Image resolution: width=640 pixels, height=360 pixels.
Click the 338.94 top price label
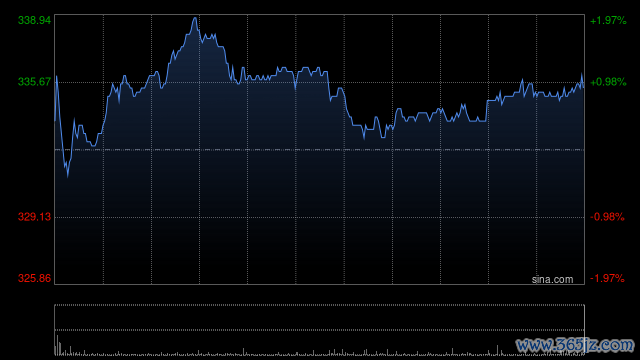(x=34, y=20)
